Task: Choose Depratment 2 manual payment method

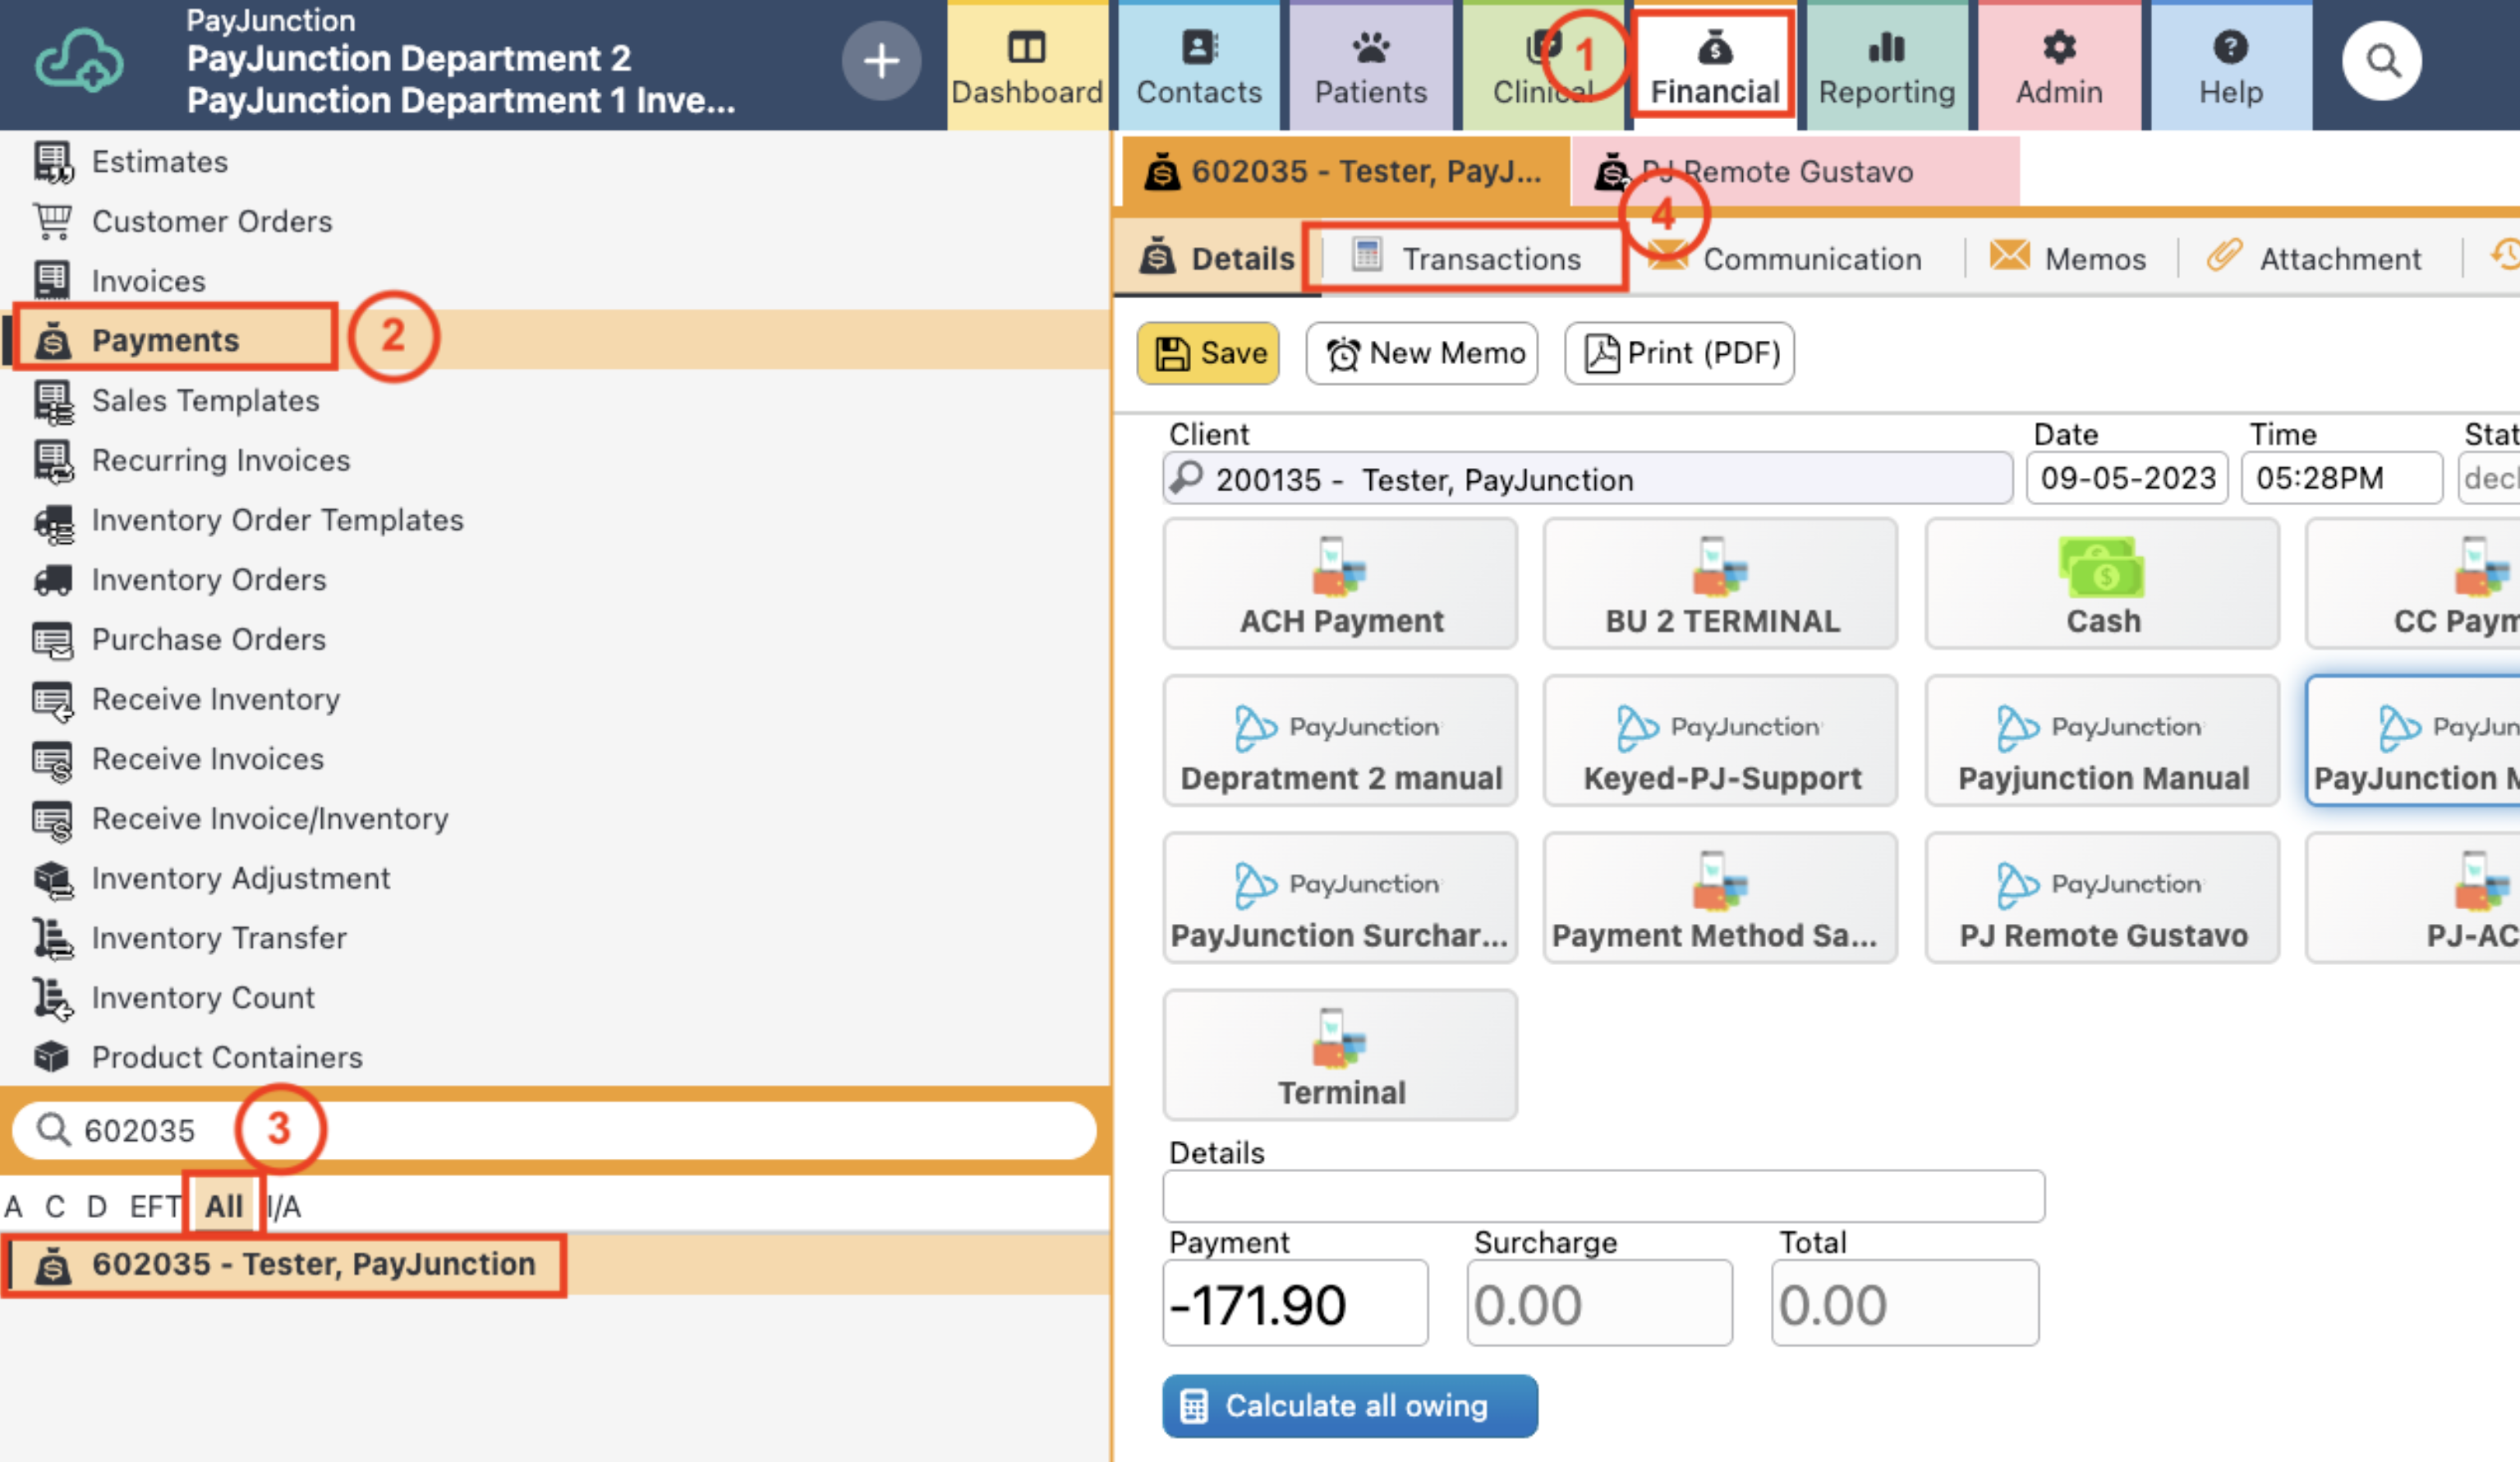Action: [1340, 741]
